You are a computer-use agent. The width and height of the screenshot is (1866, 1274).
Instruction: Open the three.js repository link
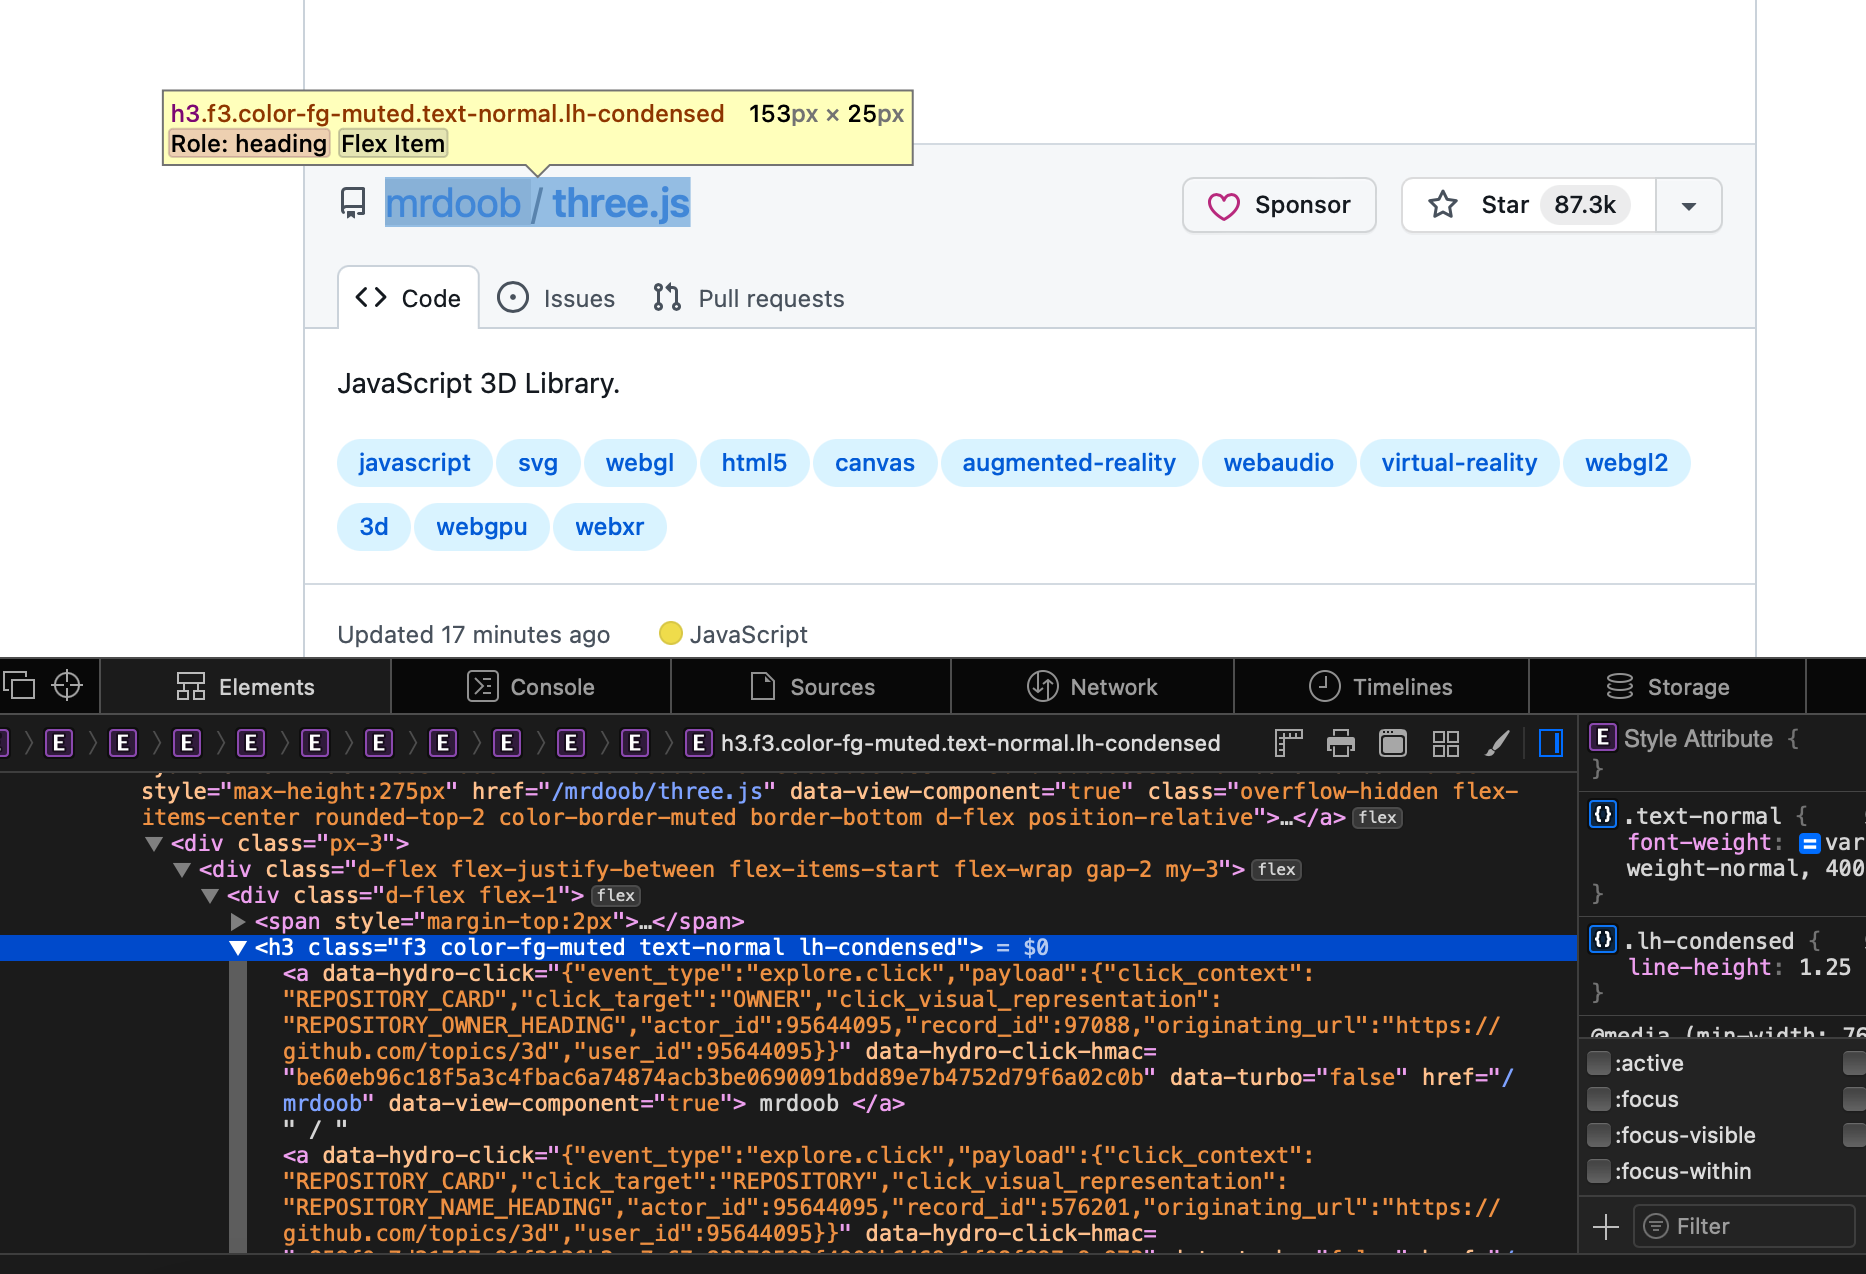(x=621, y=203)
